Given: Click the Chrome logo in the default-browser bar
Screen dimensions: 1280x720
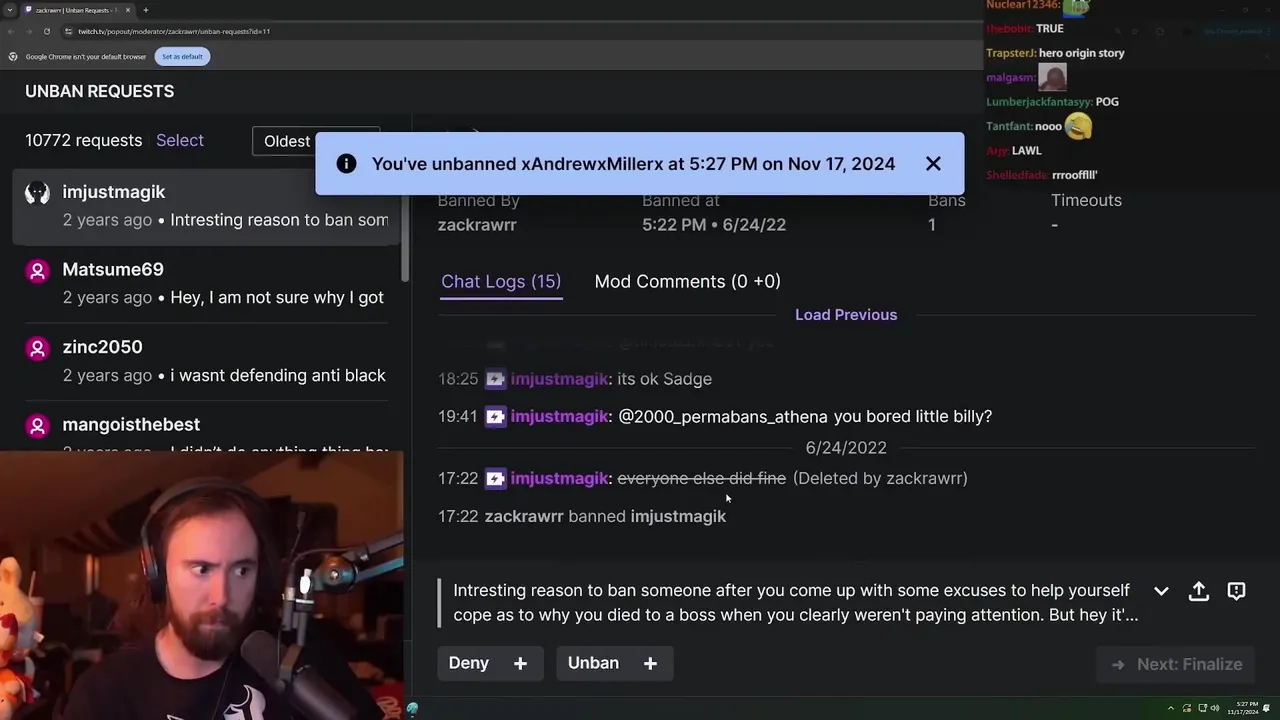Looking at the screenshot, I should coord(13,57).
